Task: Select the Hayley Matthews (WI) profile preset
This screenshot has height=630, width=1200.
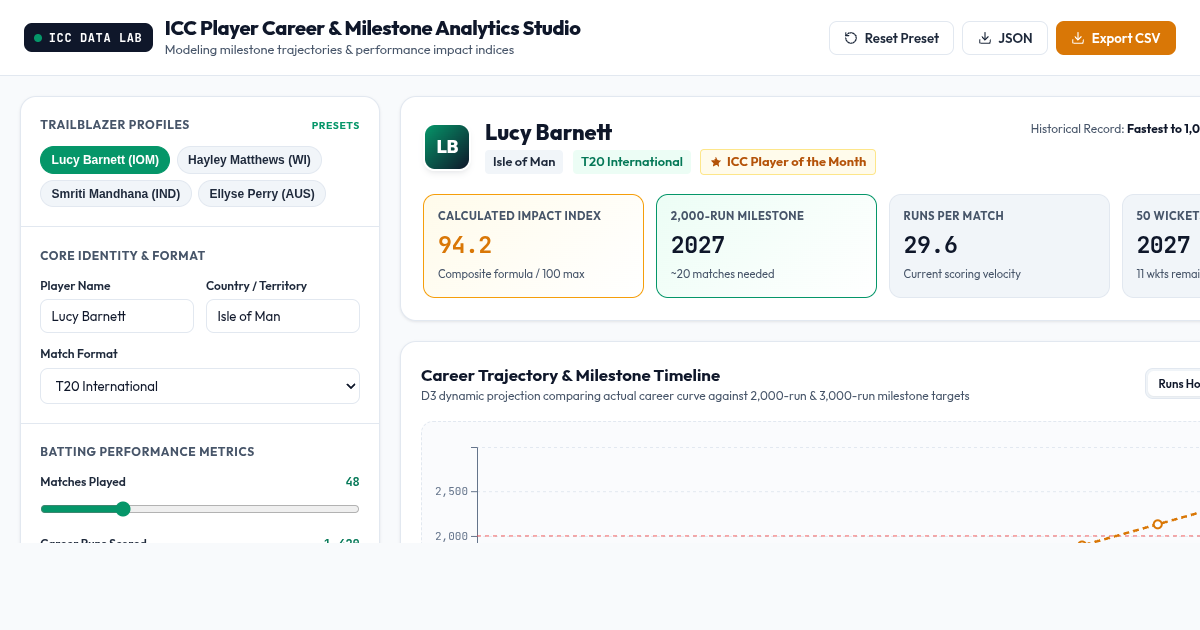Action: (x=249, y=160)
